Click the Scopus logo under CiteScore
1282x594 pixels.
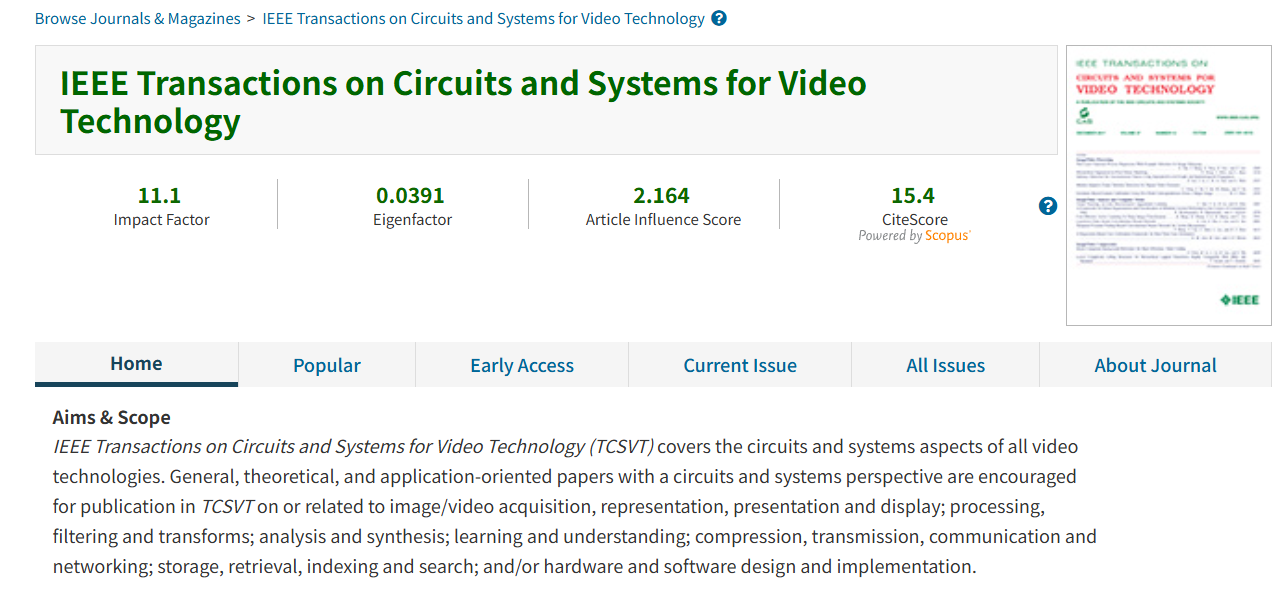[x=947, y=236]
